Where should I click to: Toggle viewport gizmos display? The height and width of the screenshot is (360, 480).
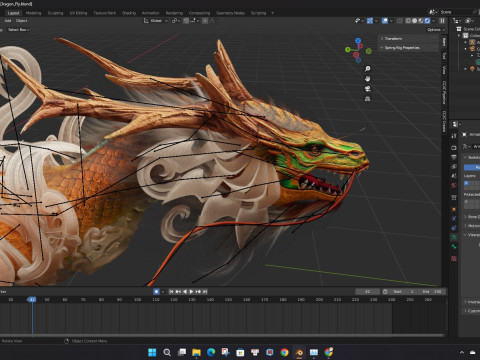point(370,21)
